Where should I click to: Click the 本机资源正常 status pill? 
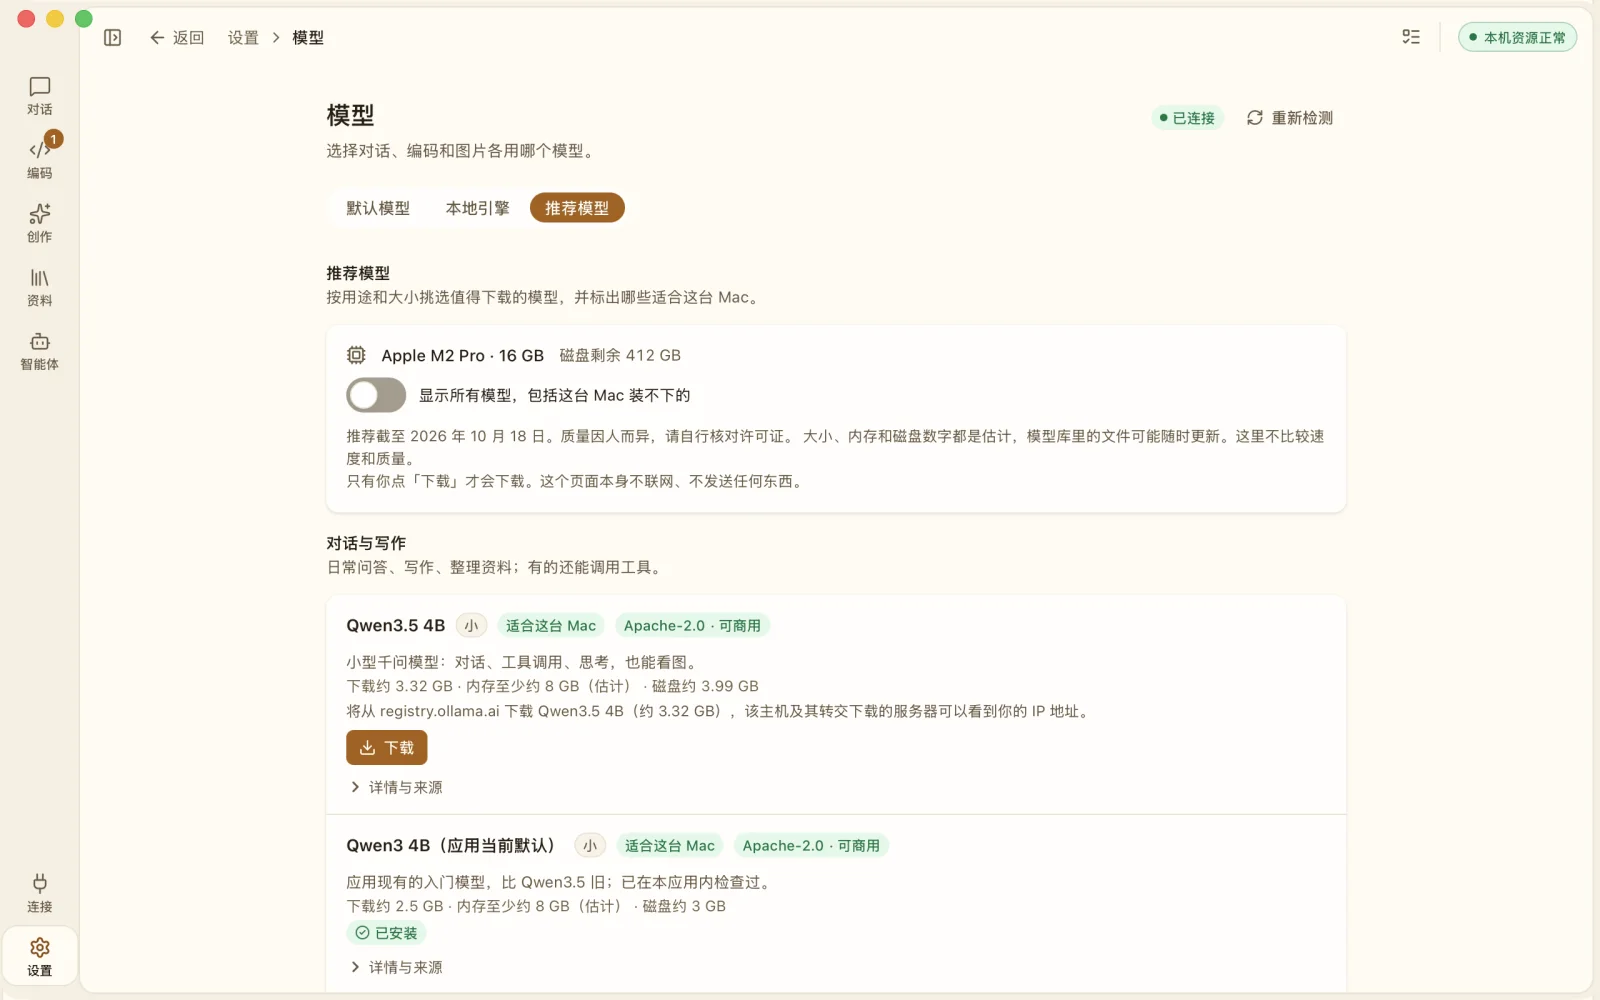(1517, 37)
